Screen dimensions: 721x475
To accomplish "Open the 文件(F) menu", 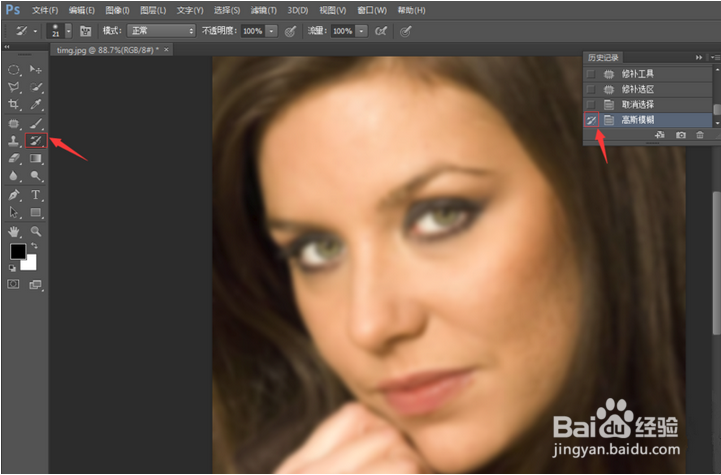I will [45, 10].
